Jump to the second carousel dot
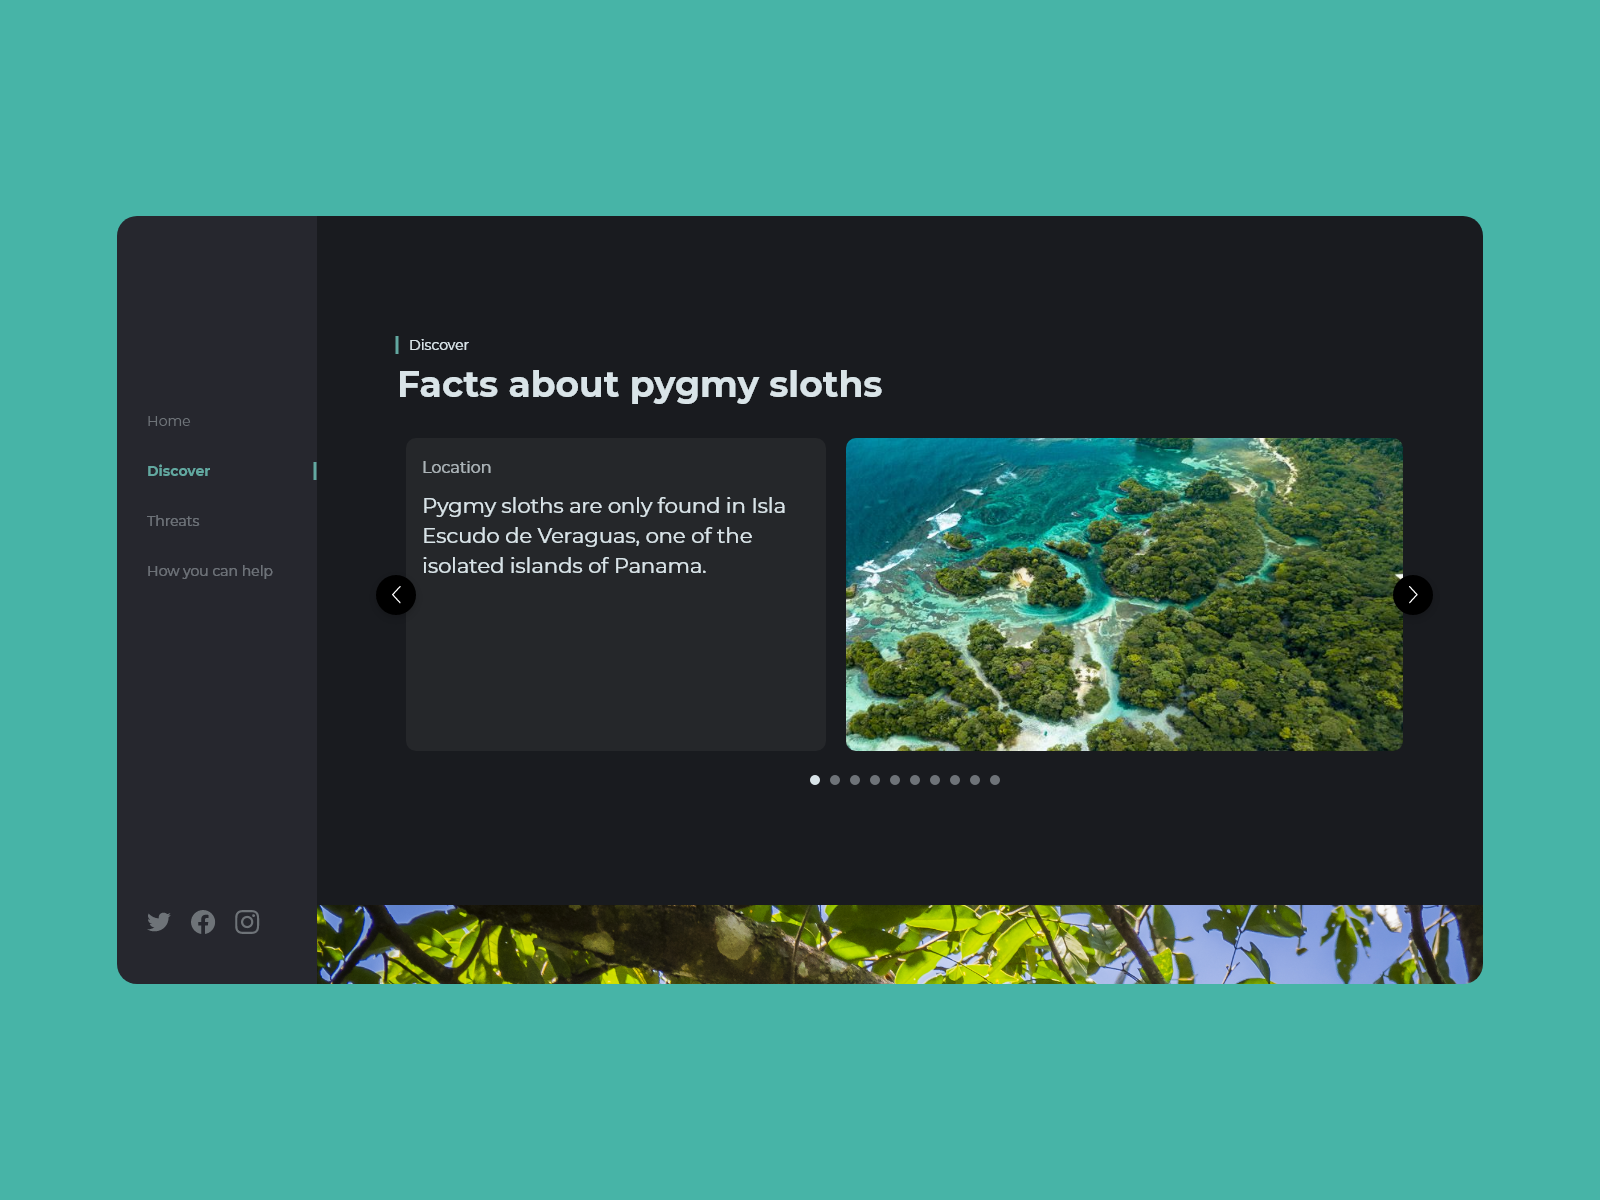The width and height of the screenshot is (1600, 1200). click(835, 780)
